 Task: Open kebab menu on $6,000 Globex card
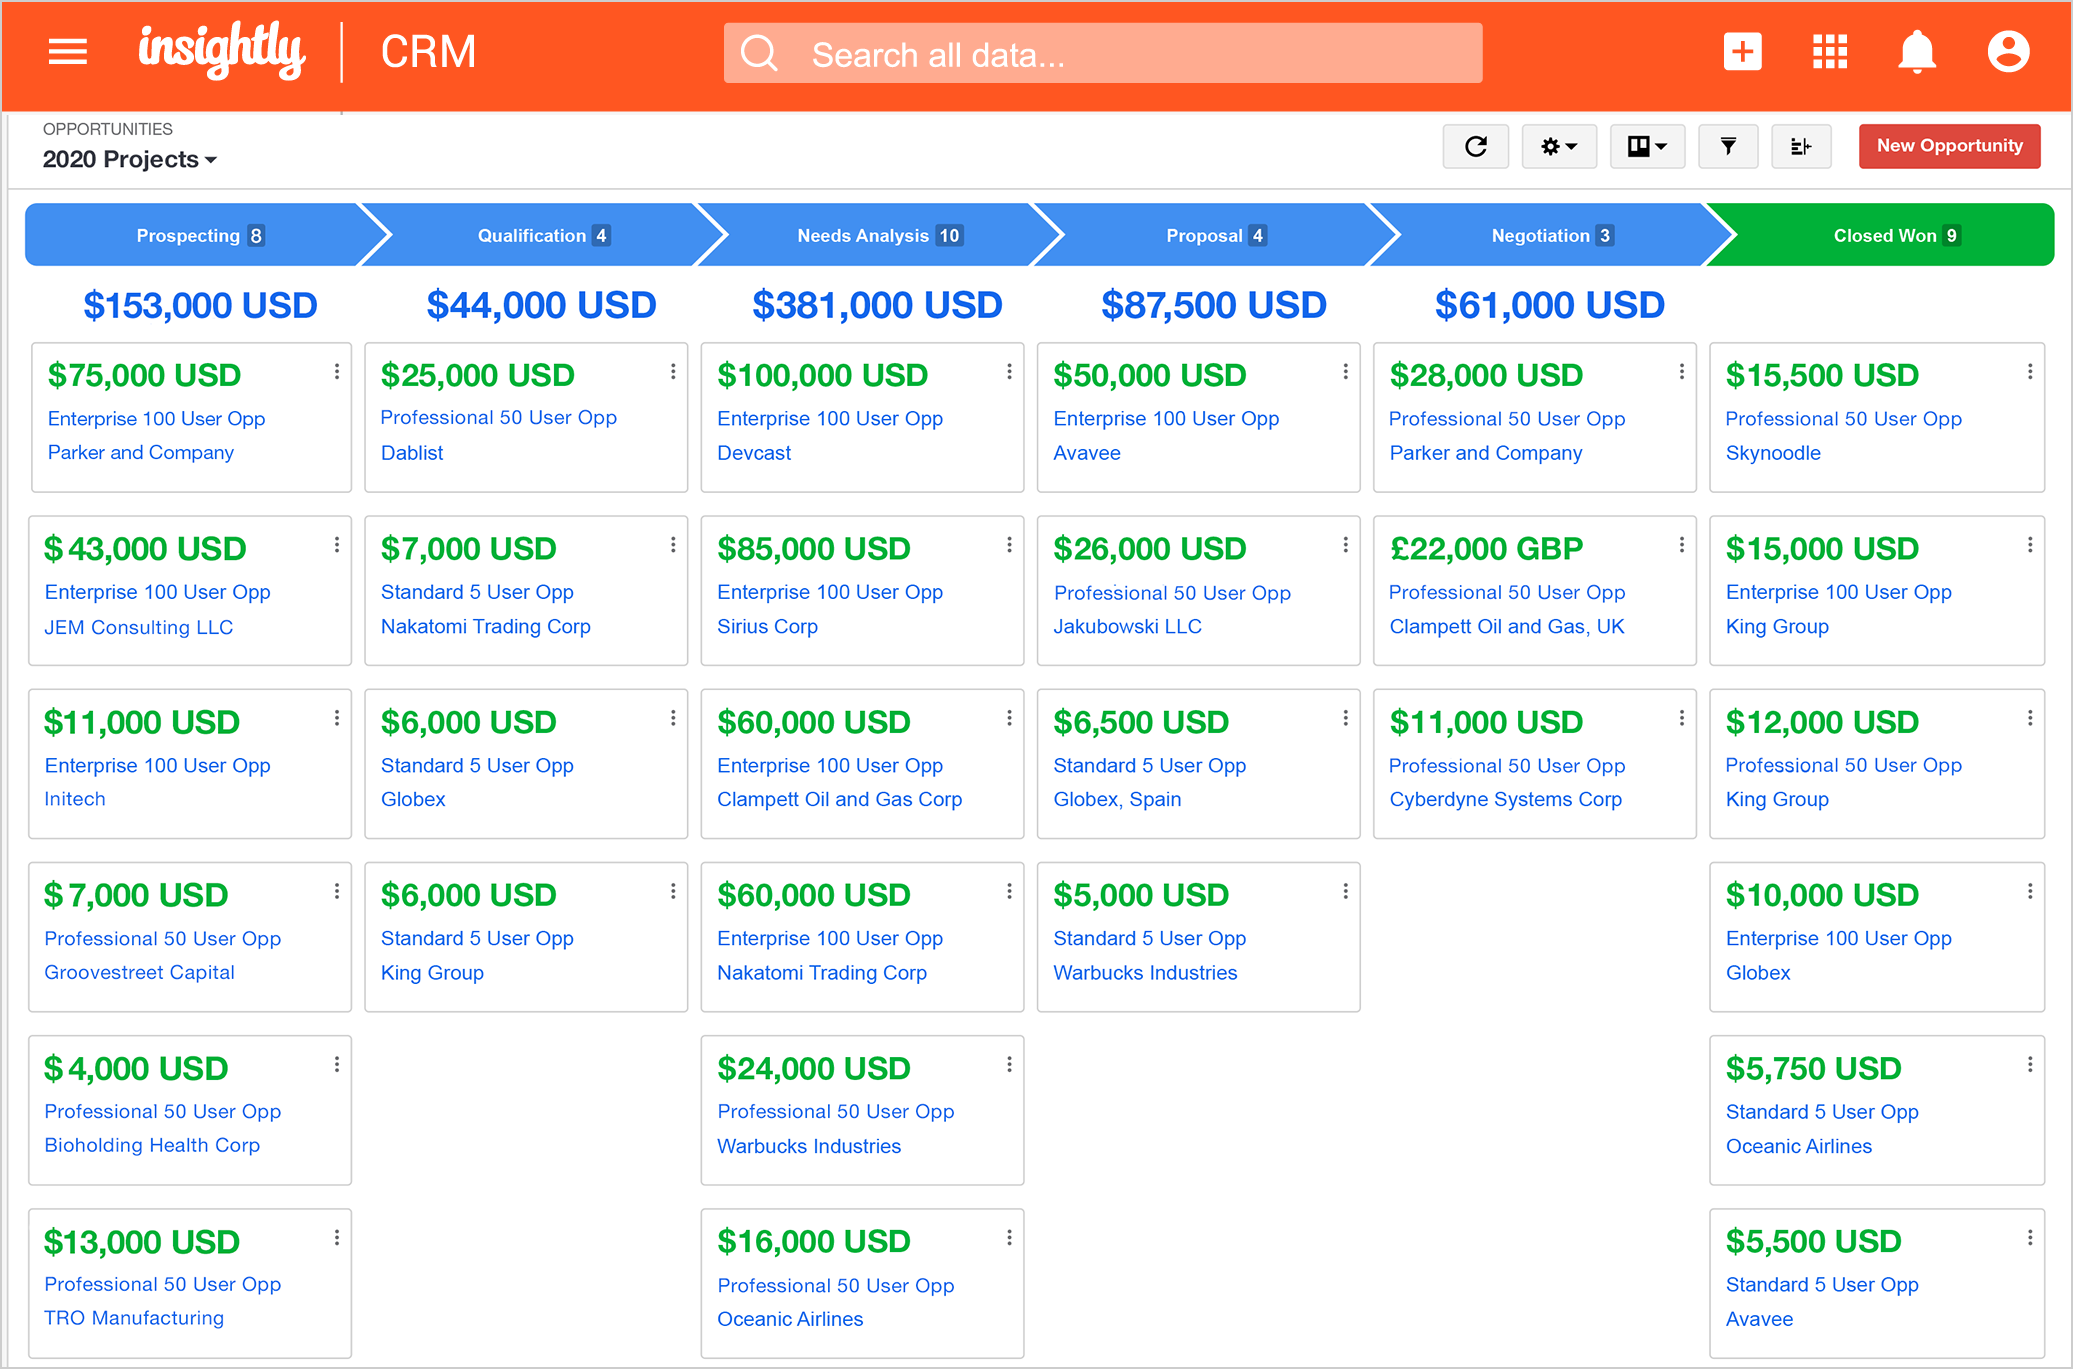673,718
